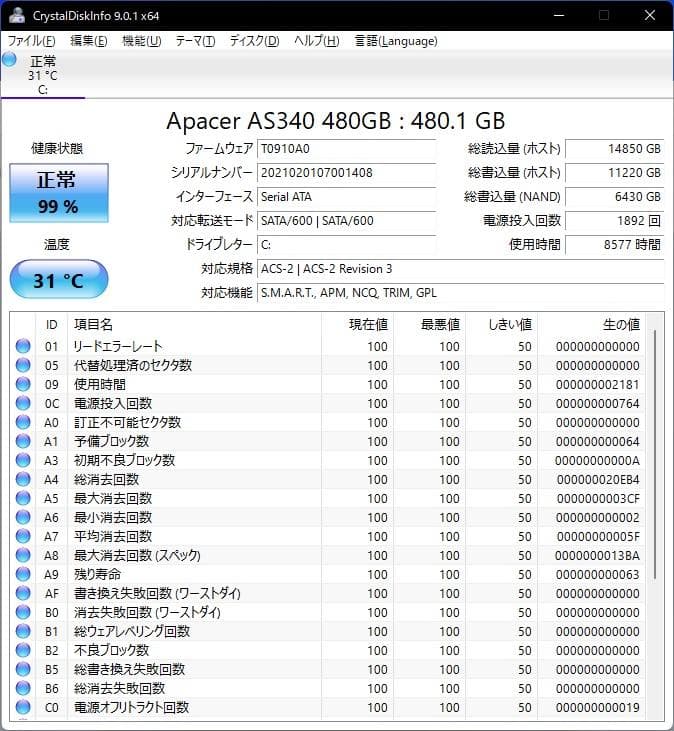Open the ファイル(F) menu
This screenshot has width=674, height=731.
coord(32,41)
